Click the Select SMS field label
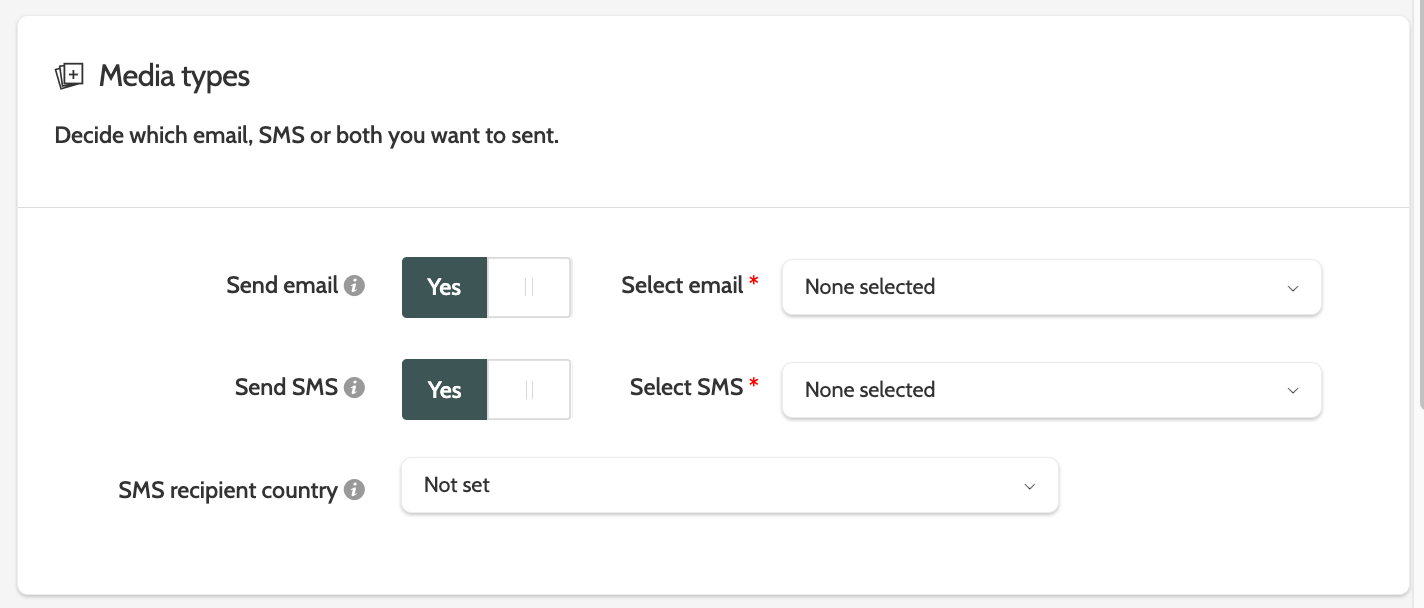This screenshot has height=608, width=1424. point(686,388)
